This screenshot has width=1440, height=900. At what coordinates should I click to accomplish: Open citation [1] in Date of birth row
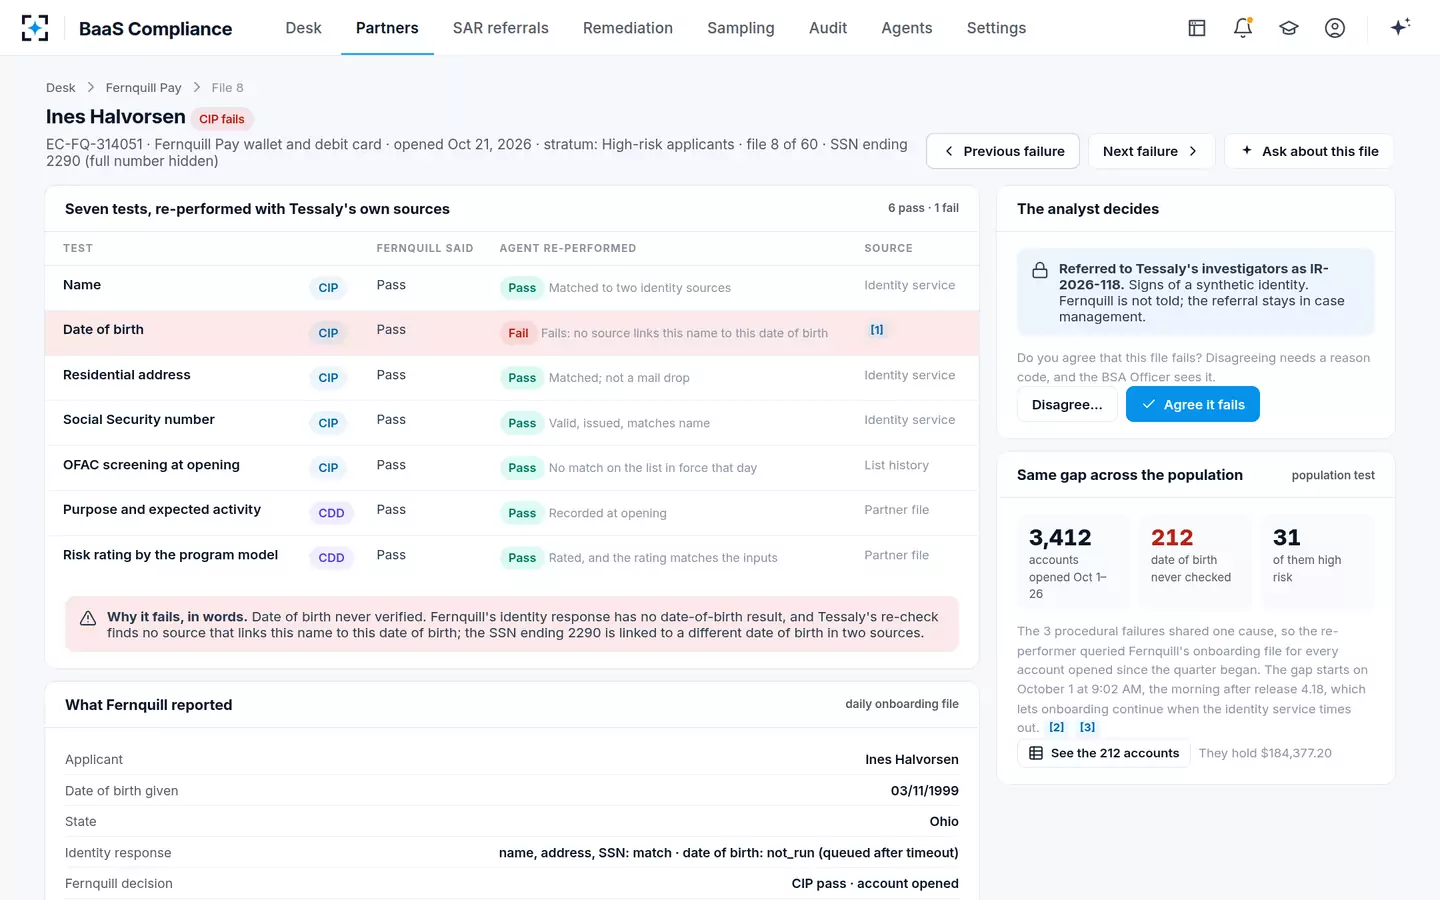877,330
